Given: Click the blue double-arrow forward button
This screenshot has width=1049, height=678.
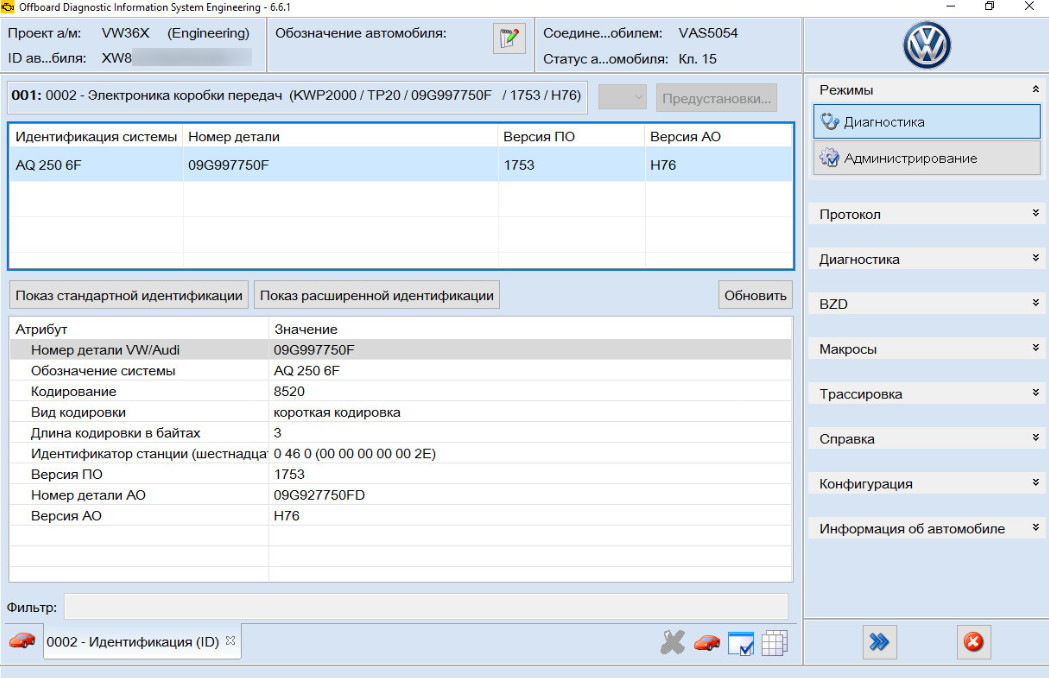Looking at the screenshot, I should [879, 643].
